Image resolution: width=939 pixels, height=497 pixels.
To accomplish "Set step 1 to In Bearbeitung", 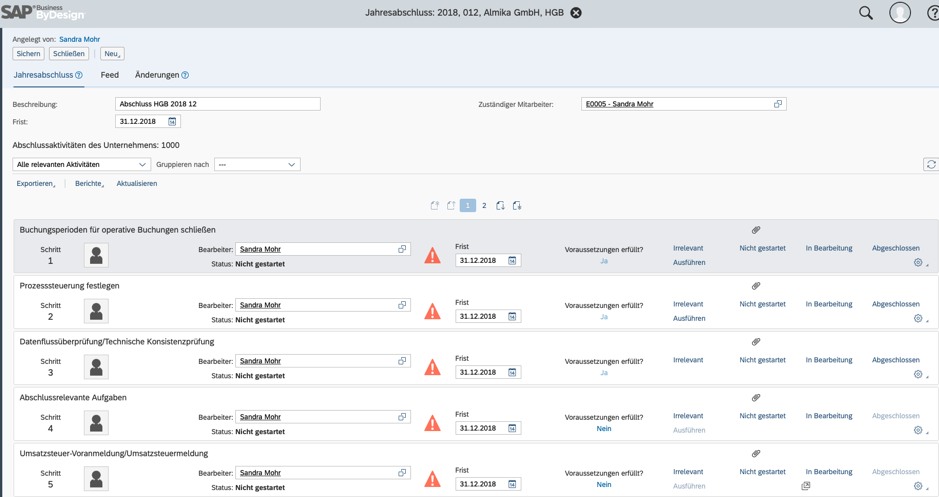I will [x=829, y=248].
